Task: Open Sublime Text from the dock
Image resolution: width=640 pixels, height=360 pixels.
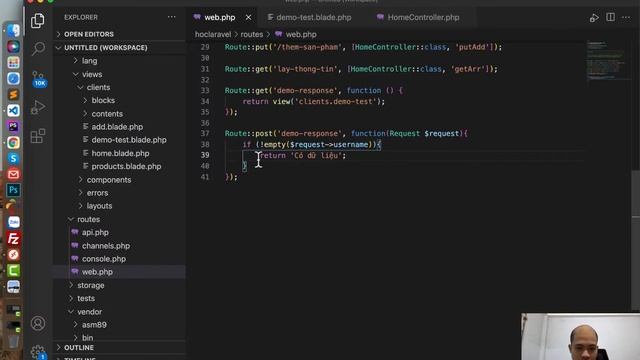Action: click(13, 94)
